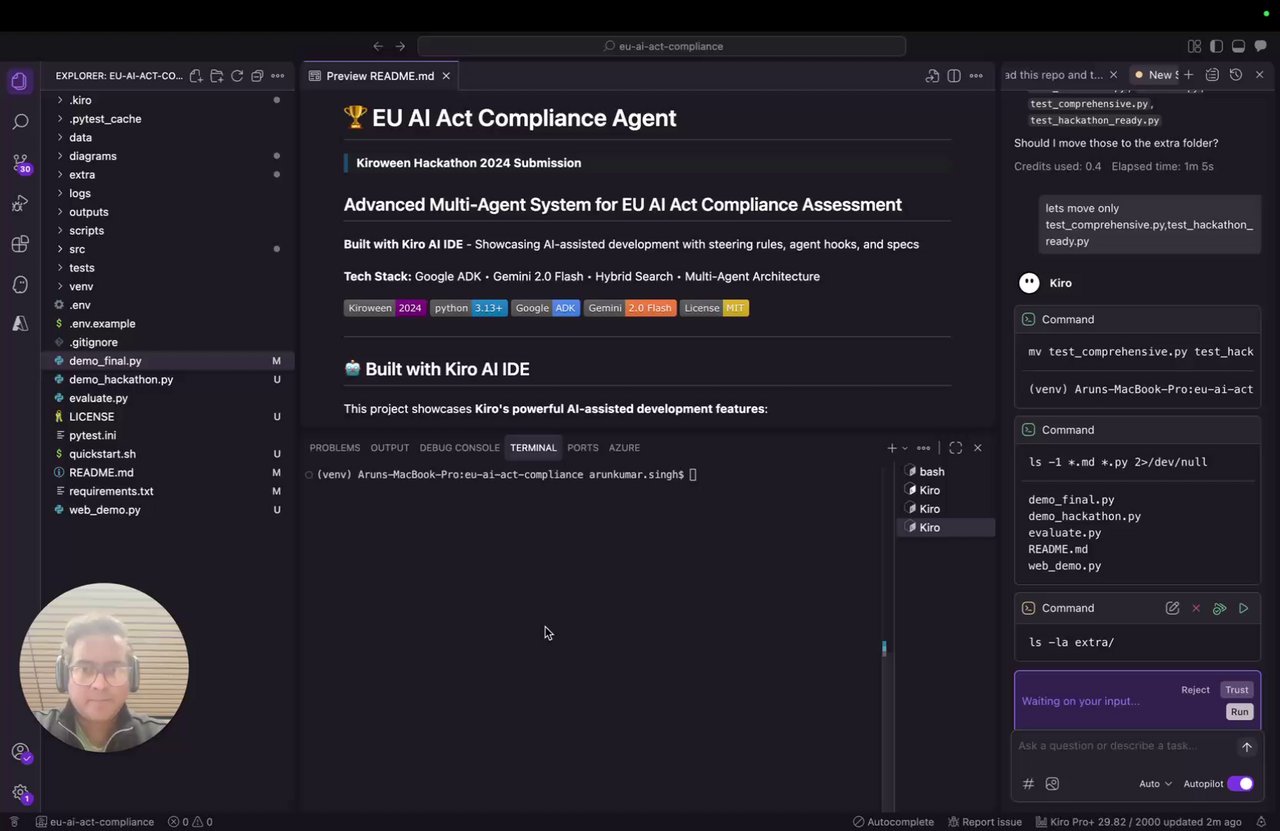
Task: Run the ls -la extra/ command play icon
Action: pyautogui.click(x=1244, y=608)
